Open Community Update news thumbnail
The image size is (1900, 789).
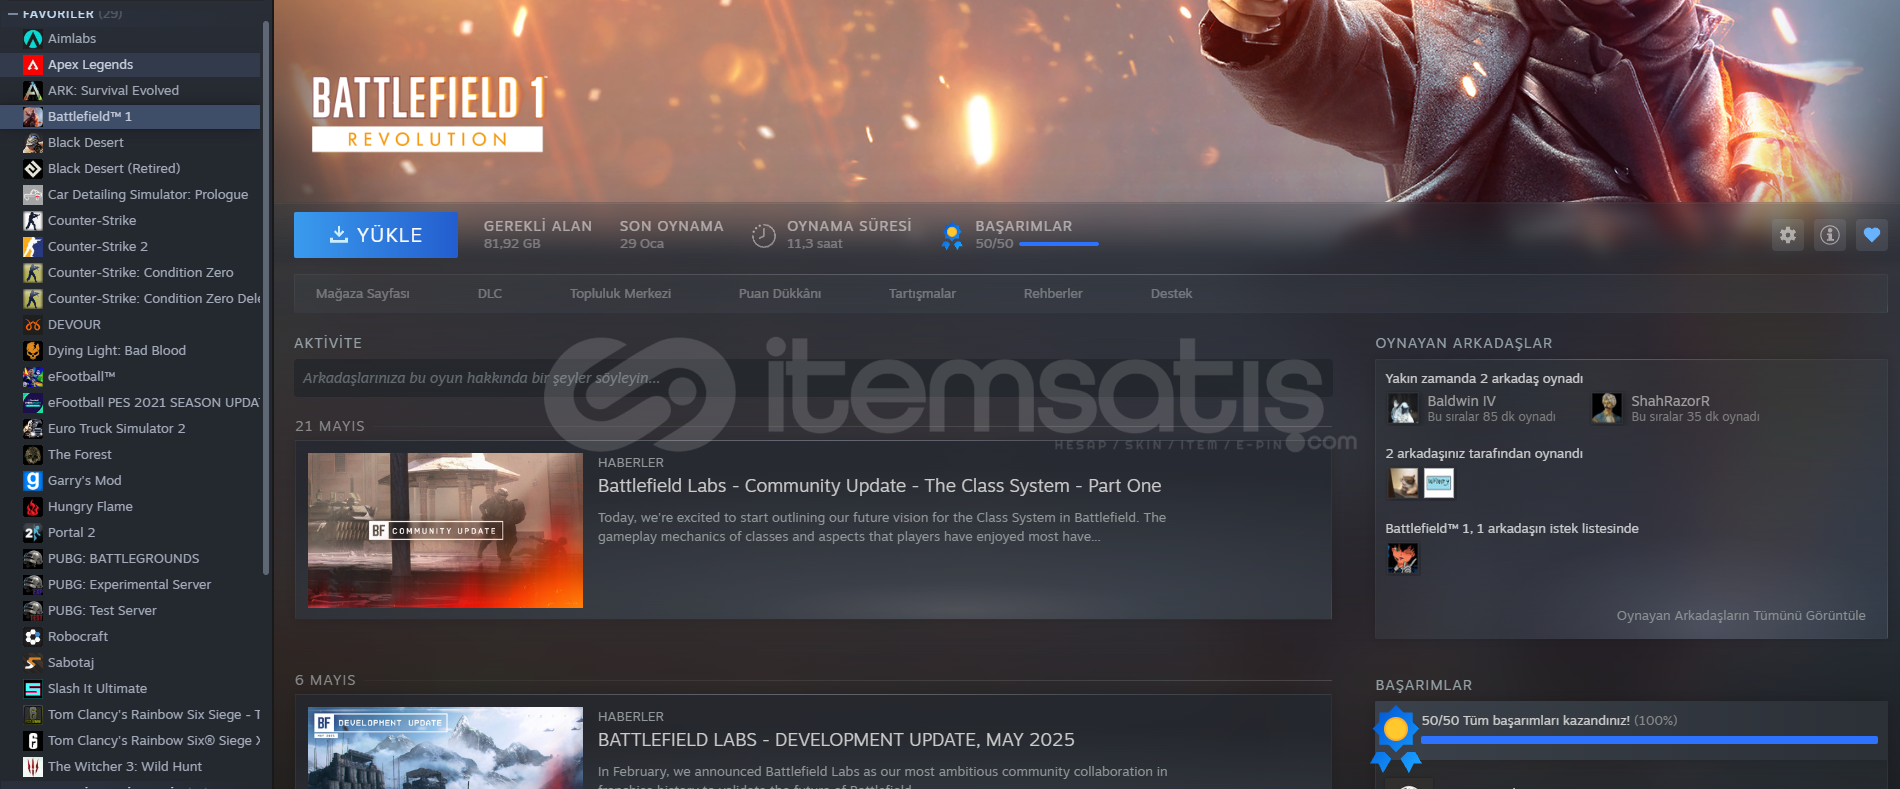445,530
